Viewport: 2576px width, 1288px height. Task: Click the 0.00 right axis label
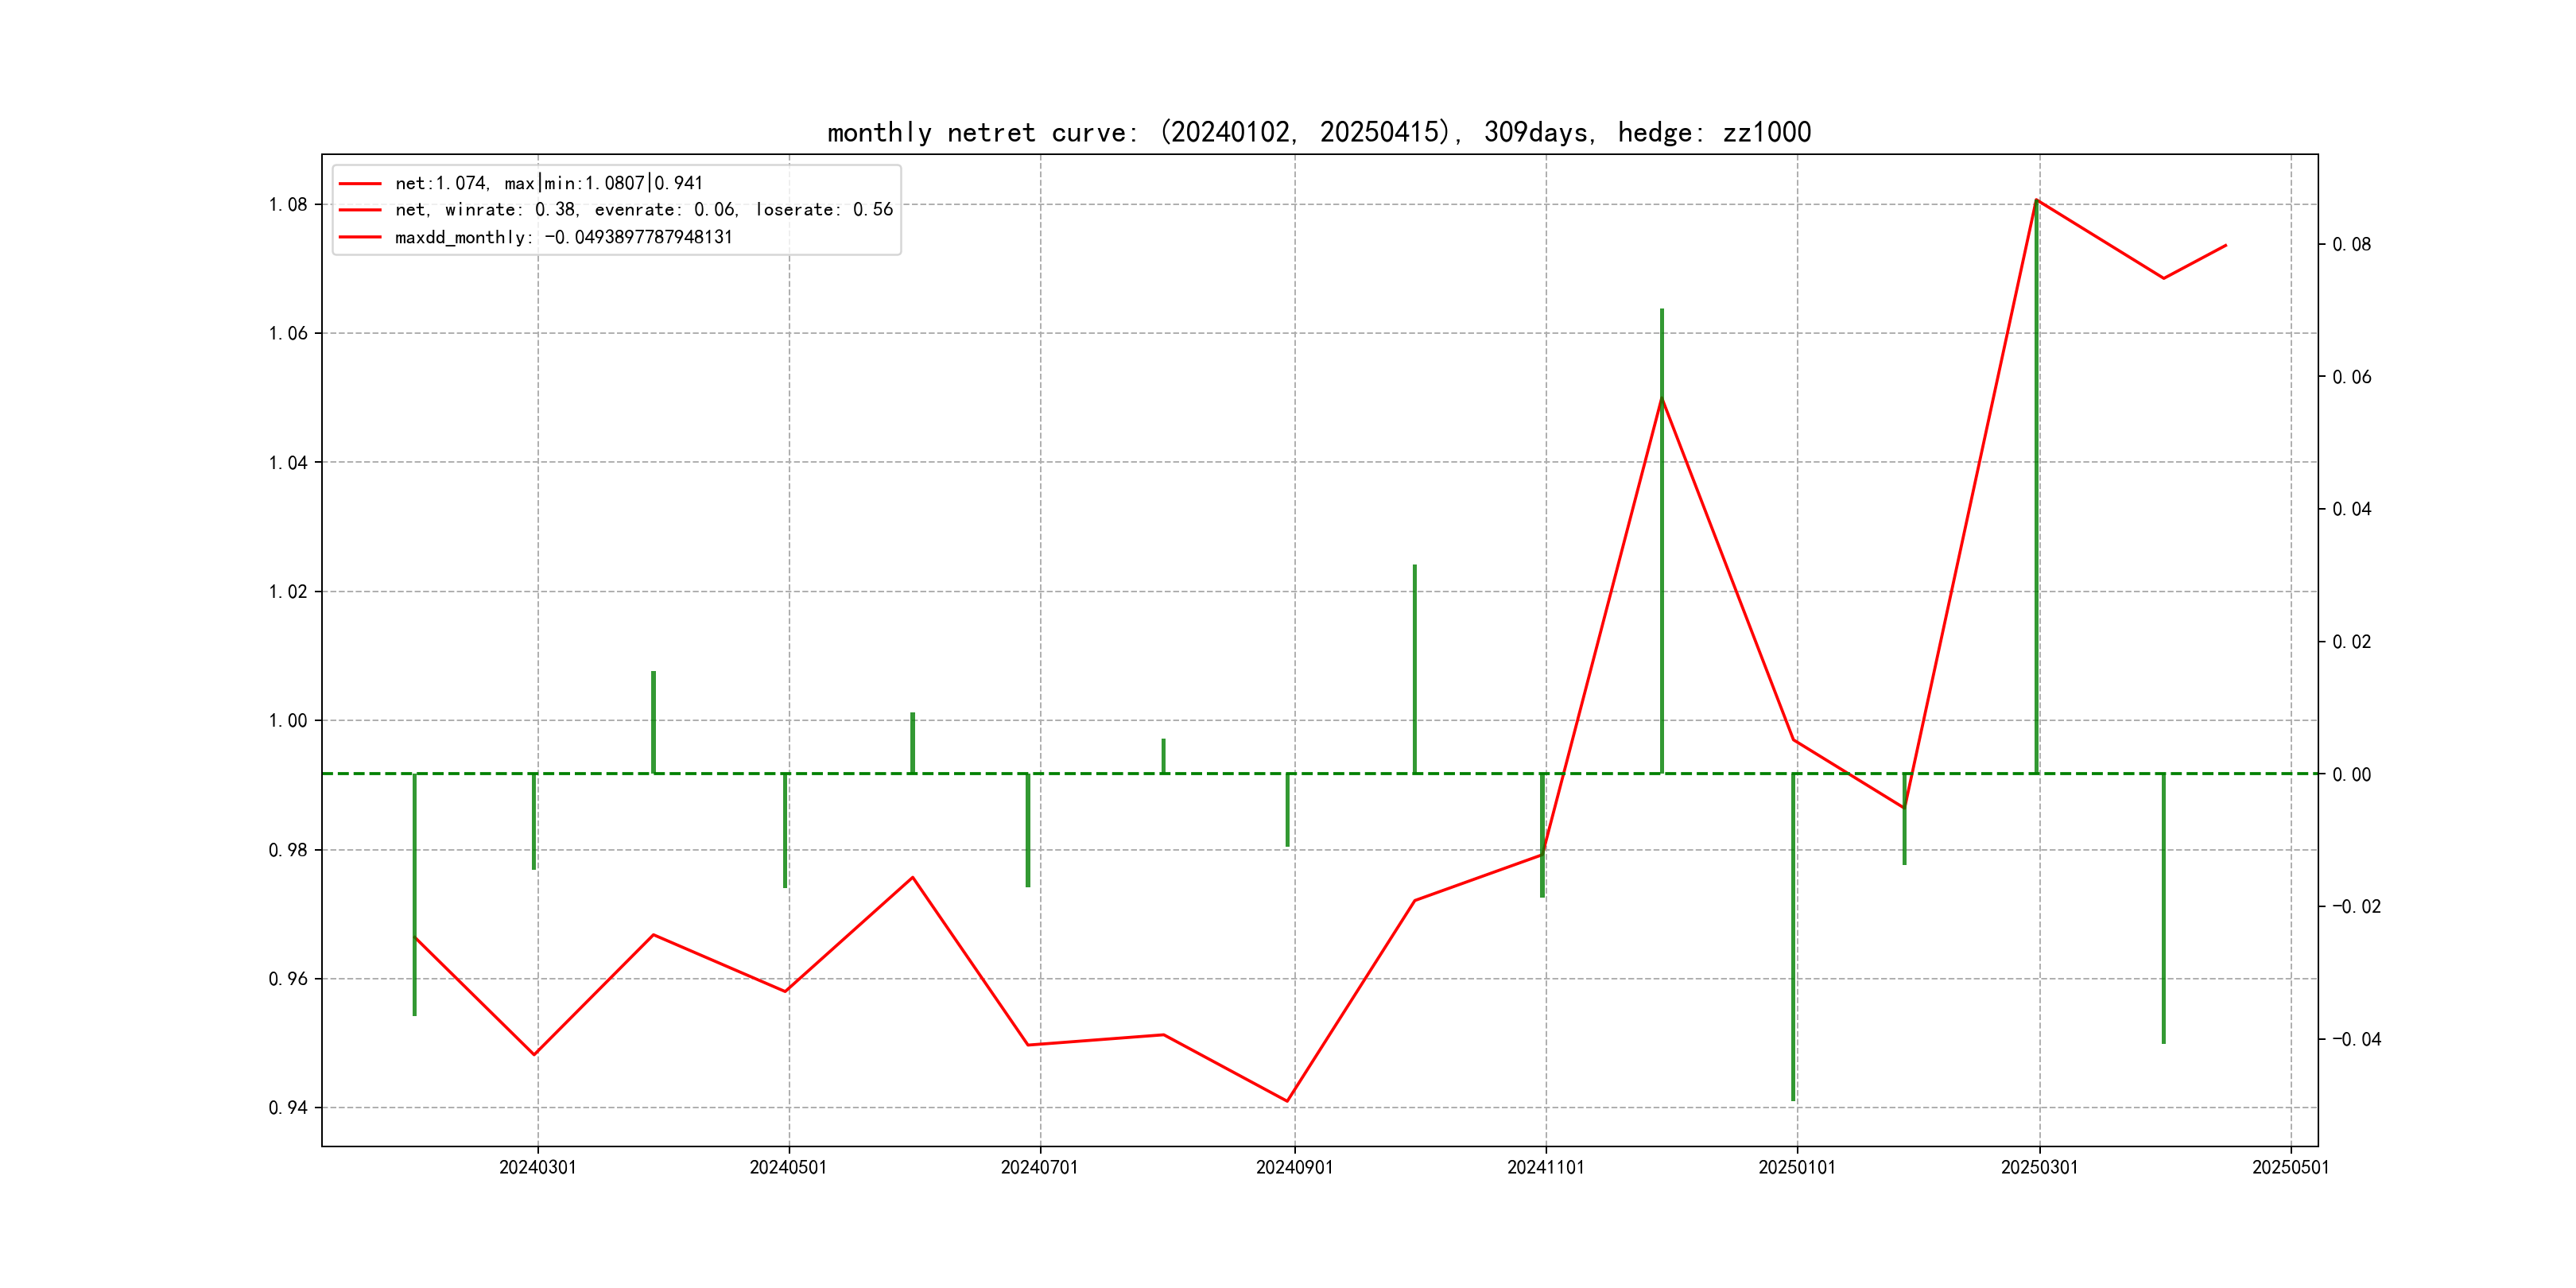point(2351,775)
